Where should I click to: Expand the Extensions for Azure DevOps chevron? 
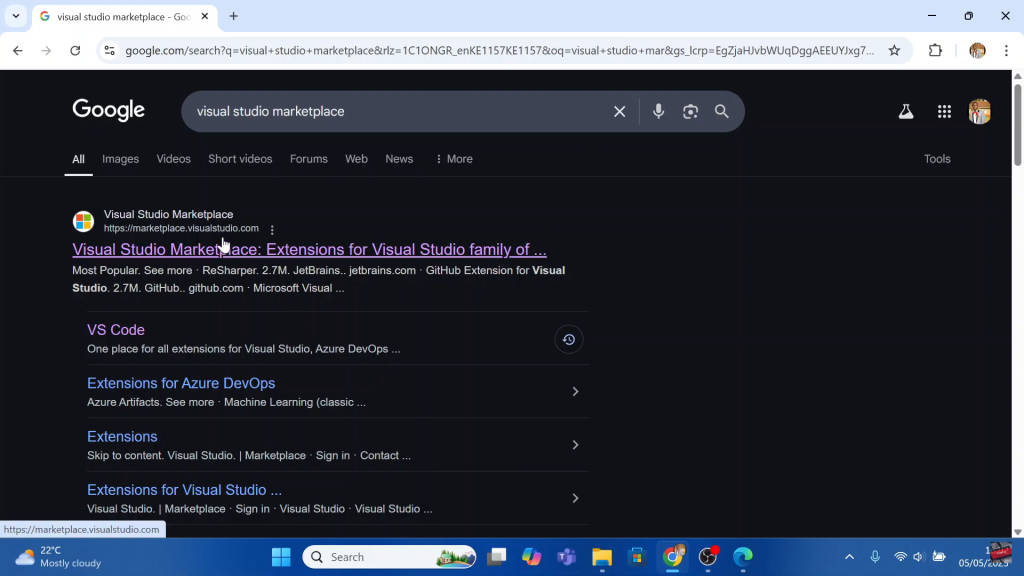(x=575, y=392)
